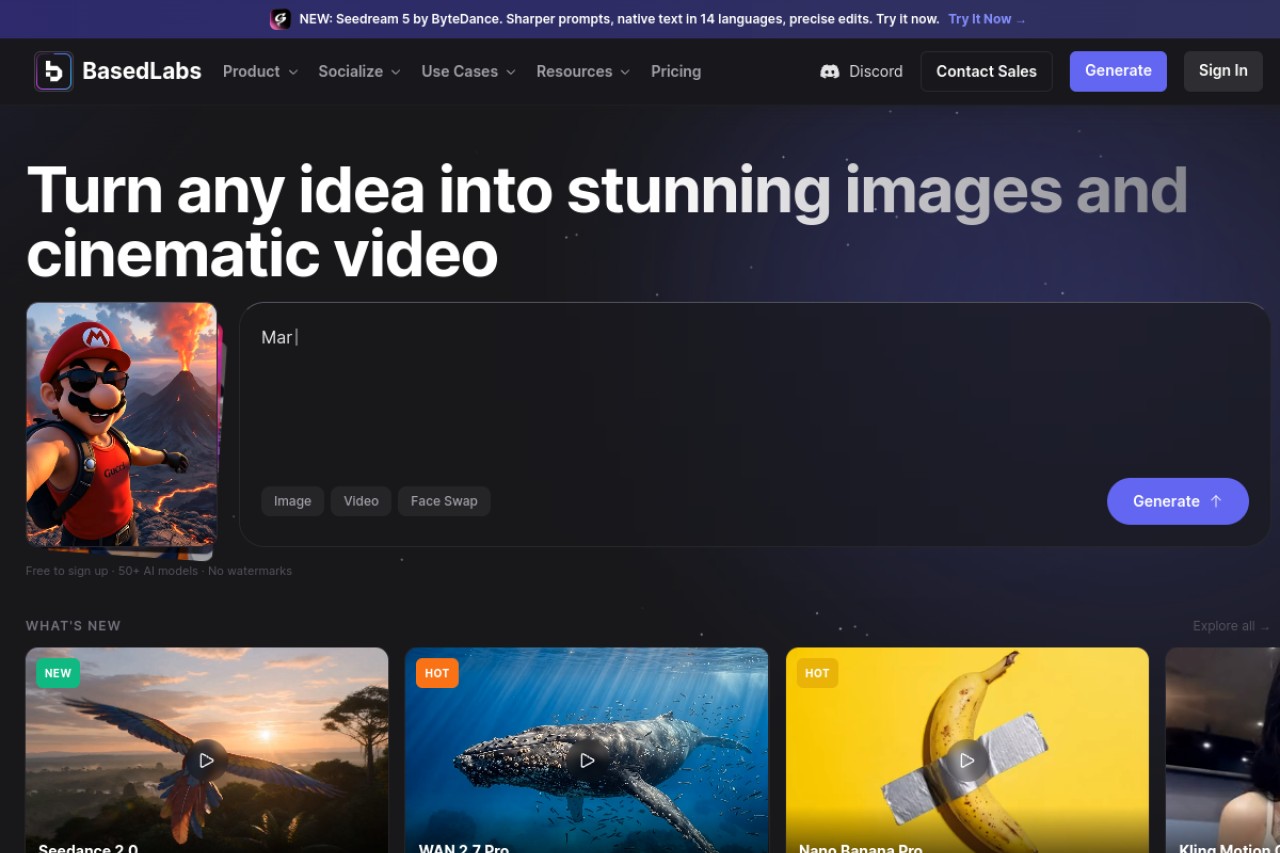
Task: Open the Kling Motion card thumbnail
Action: pos(1223,750)
